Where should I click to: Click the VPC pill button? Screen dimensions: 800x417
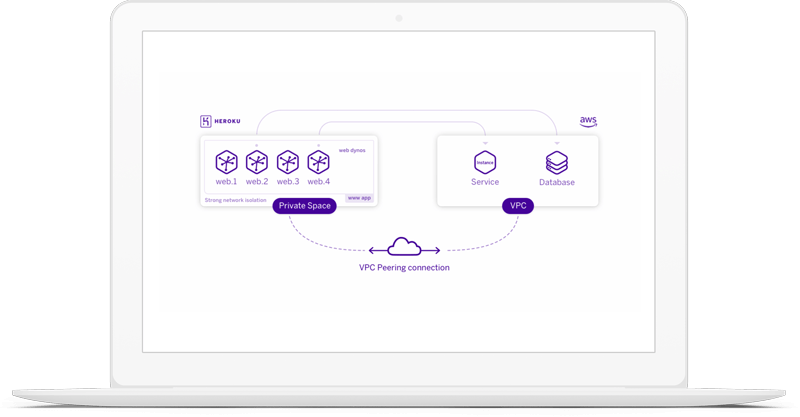tap(518, 206)
